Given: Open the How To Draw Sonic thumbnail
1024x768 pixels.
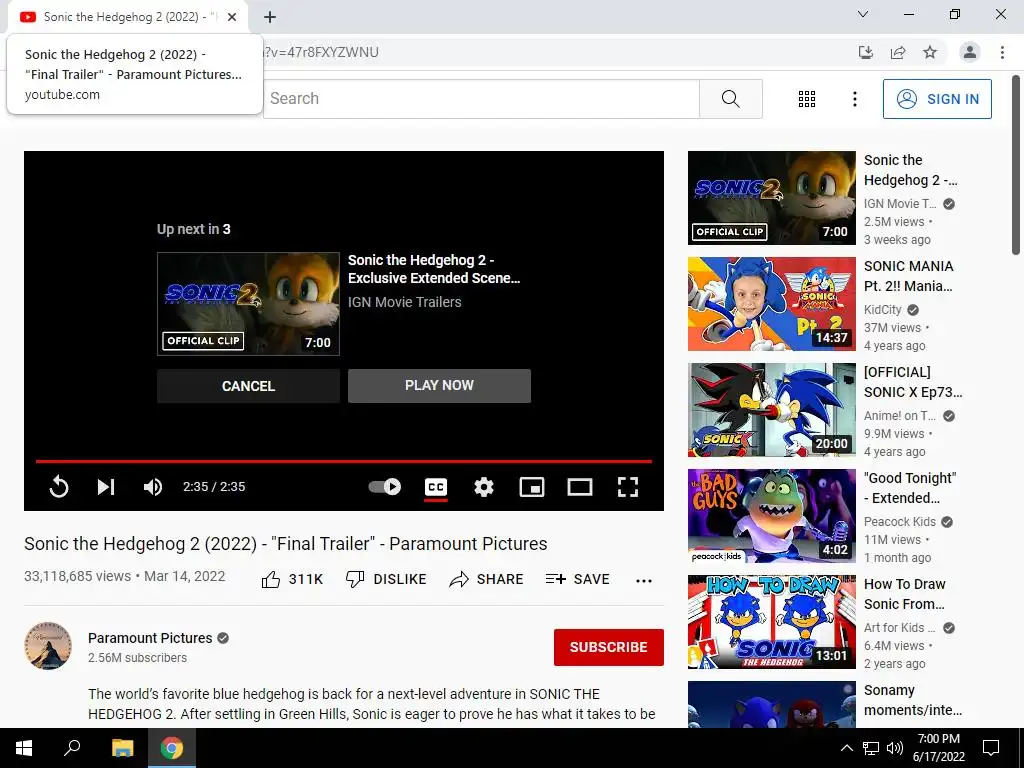Looking at the screenshot, I should pyautogui.click(x=771, y=622).
